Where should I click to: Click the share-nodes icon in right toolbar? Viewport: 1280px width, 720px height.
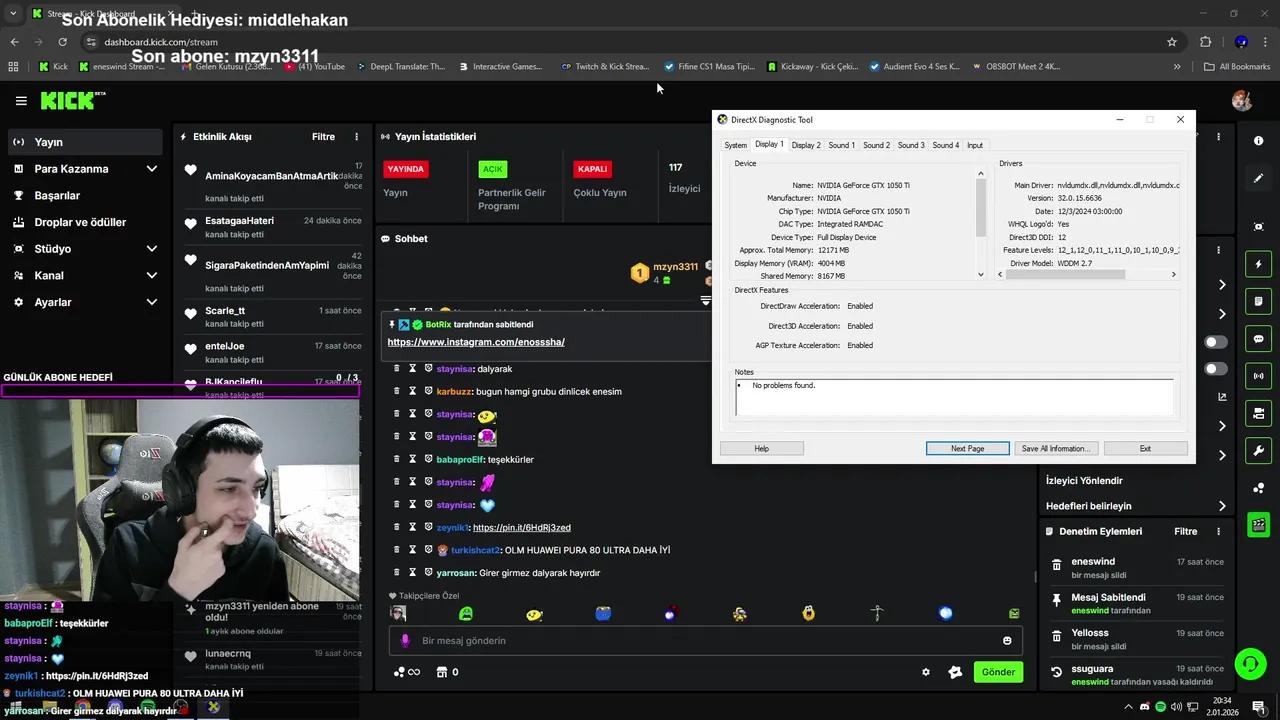(1258, 487)
